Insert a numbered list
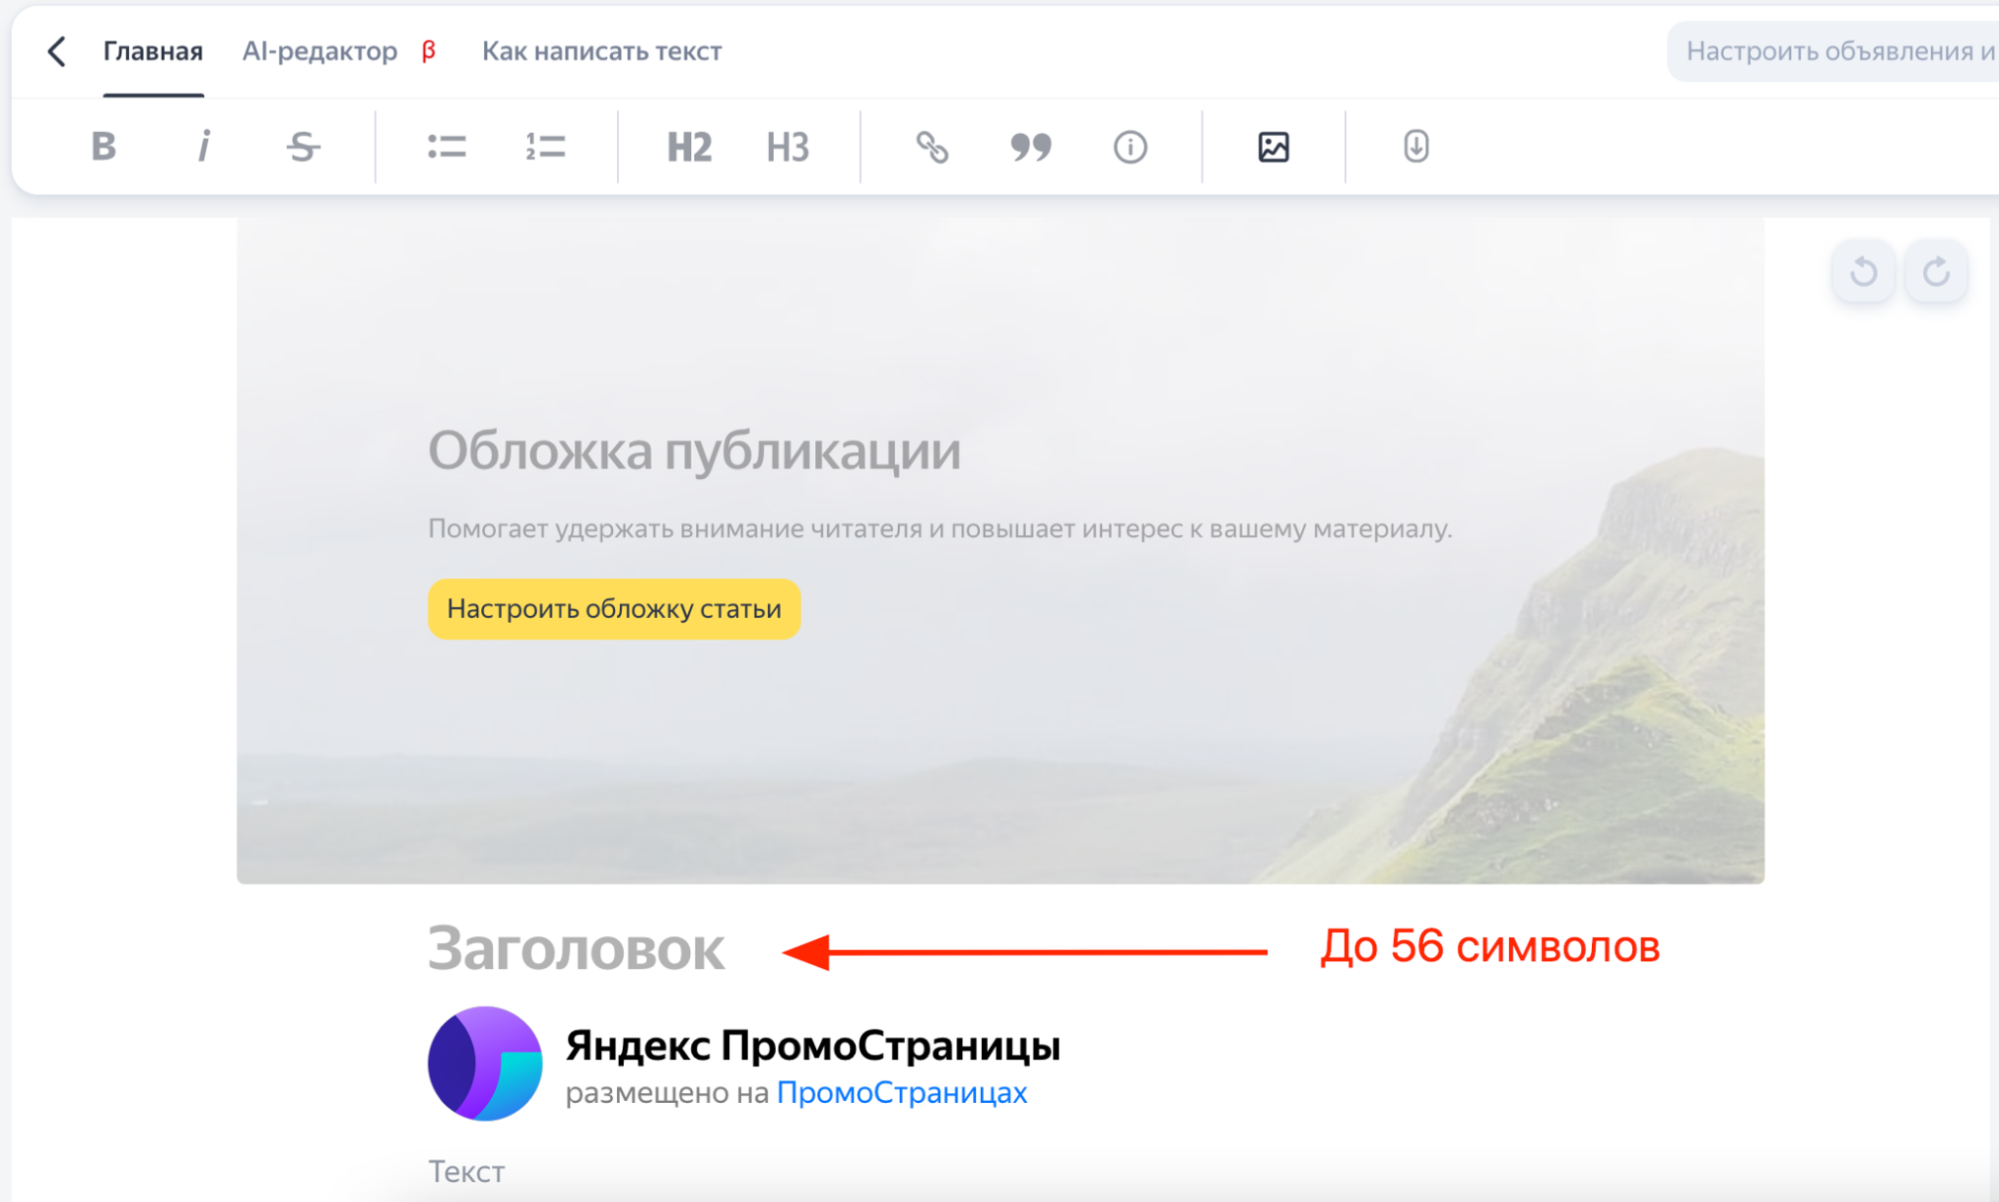The height and width of the screenshot is (1202, 1999). [x=544, y=147]
